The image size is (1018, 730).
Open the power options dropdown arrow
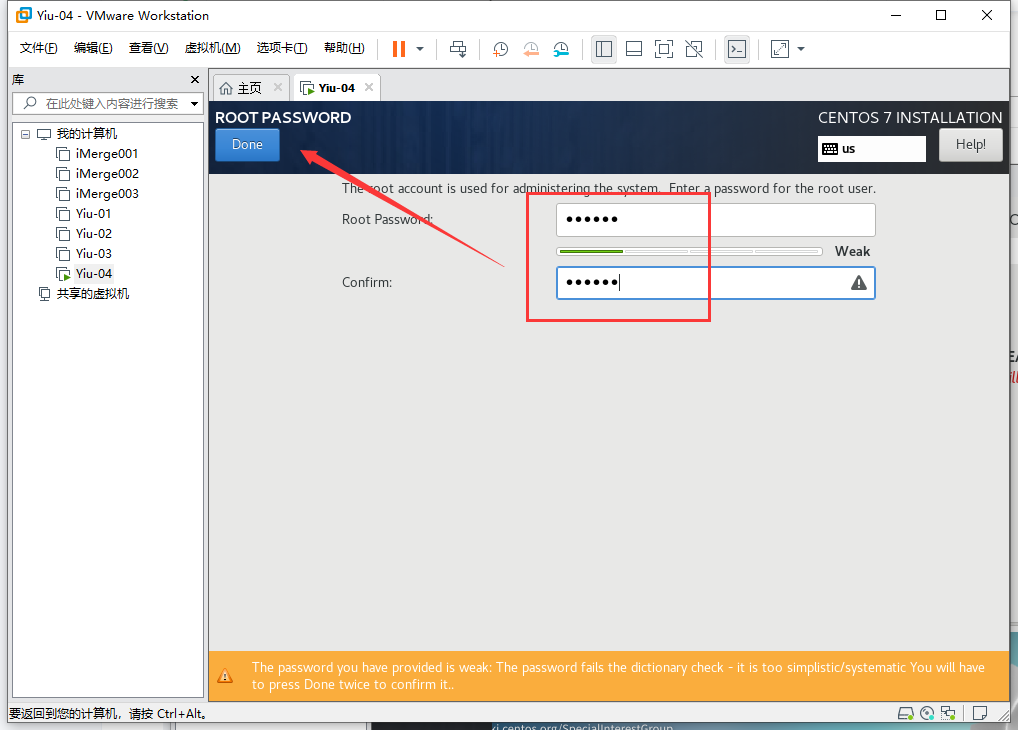(420, 49)
